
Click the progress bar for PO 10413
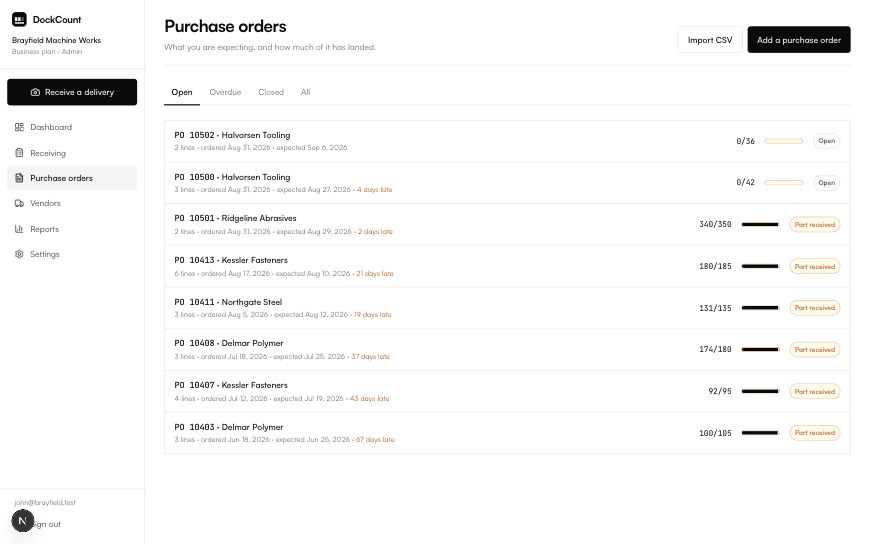pyautogui.click(x=761, y=266)
